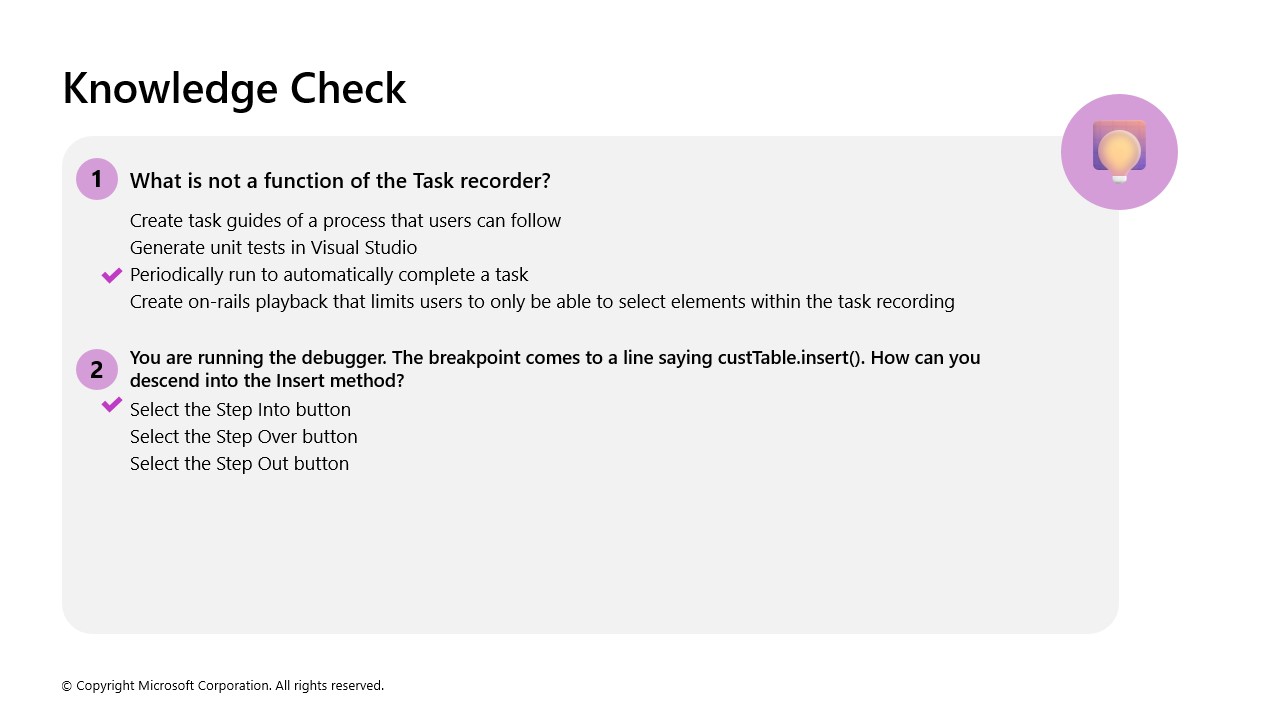The height and width of the screenshot is (720, 1280).
Task: Click the lightbulb icon in the purple circle
Action: (1119, 152)
